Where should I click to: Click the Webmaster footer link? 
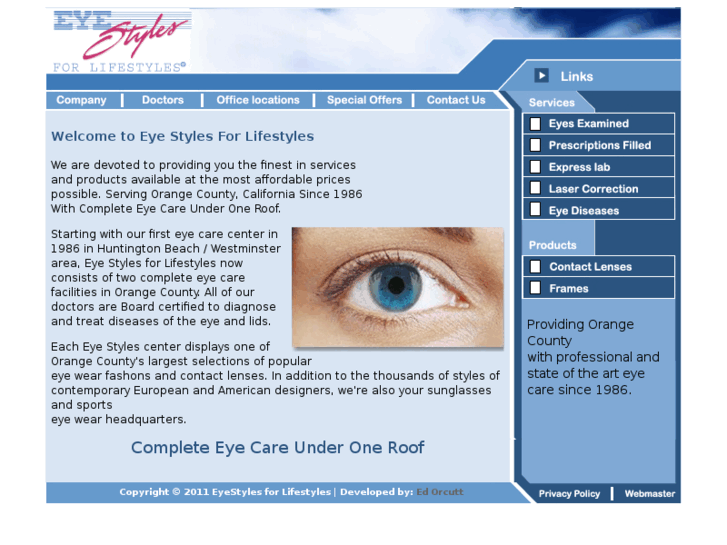(649, 494)
